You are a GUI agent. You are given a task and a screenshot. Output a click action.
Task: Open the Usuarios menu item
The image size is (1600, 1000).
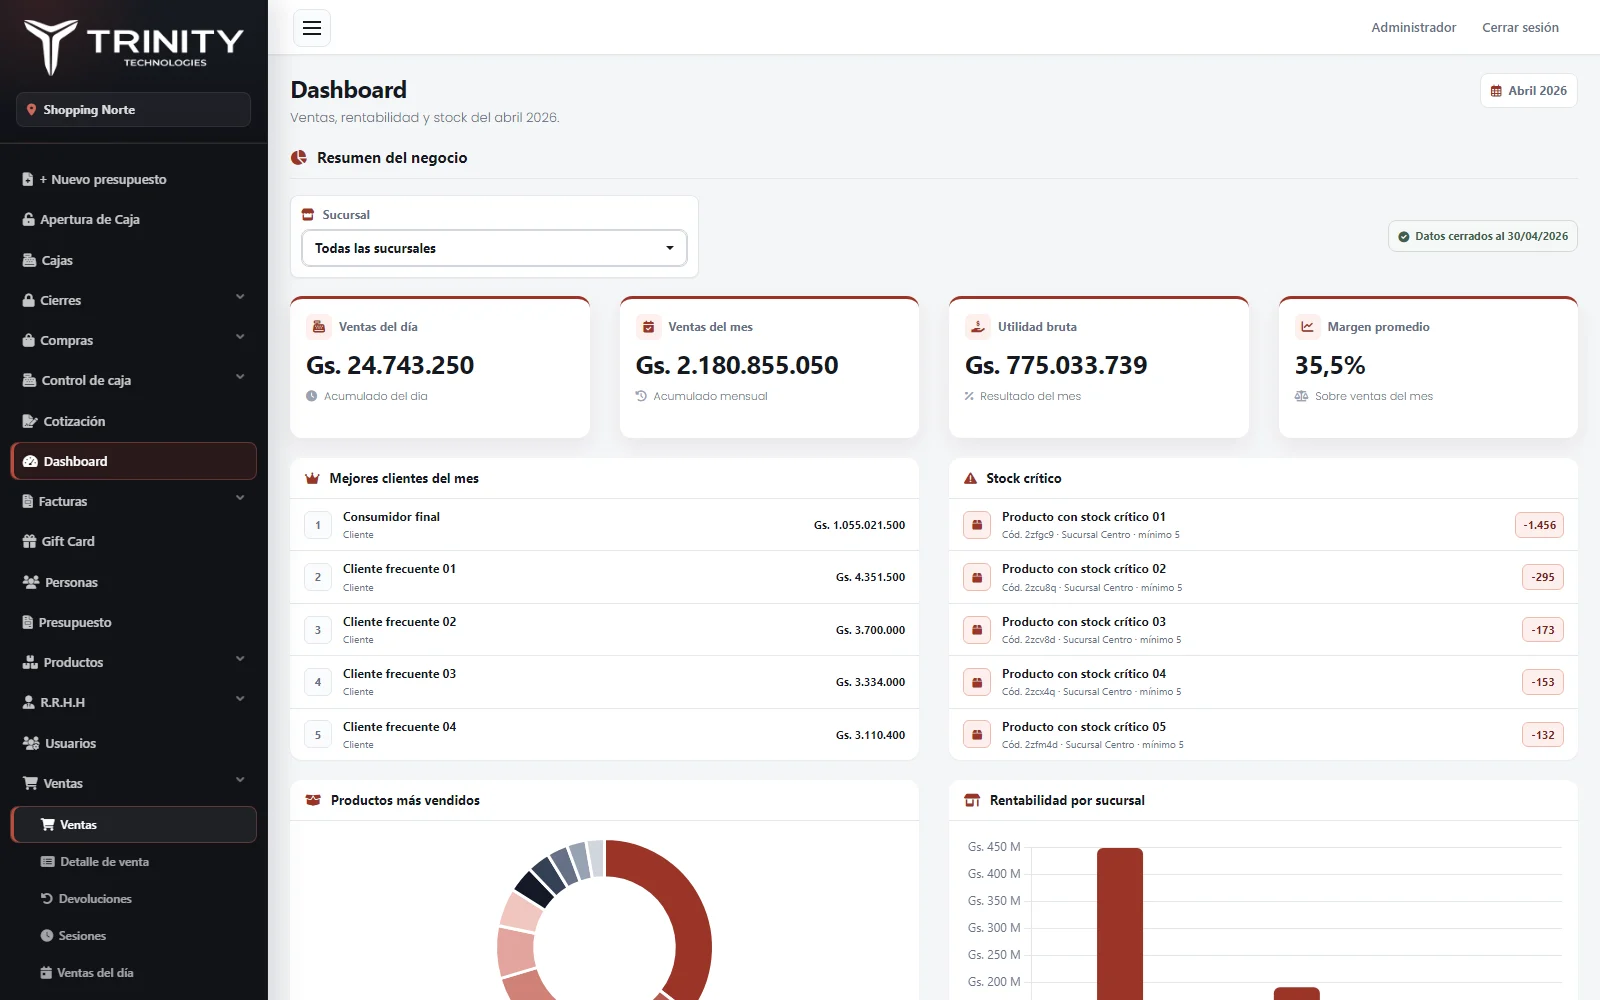(x=134, y=743)
